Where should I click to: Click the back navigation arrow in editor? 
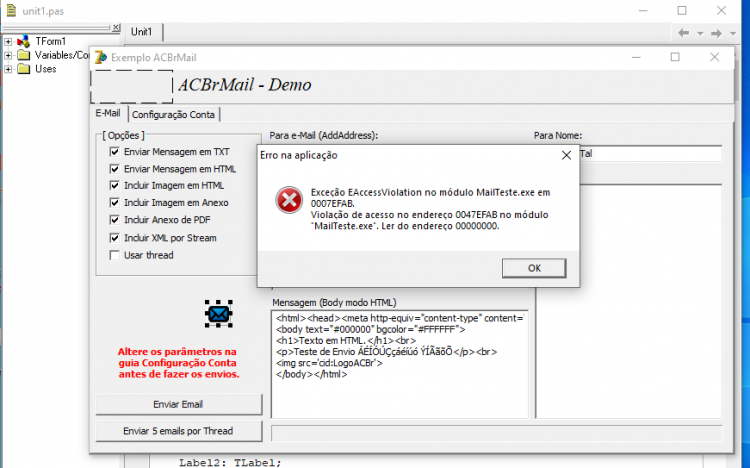tap(684, 33)
